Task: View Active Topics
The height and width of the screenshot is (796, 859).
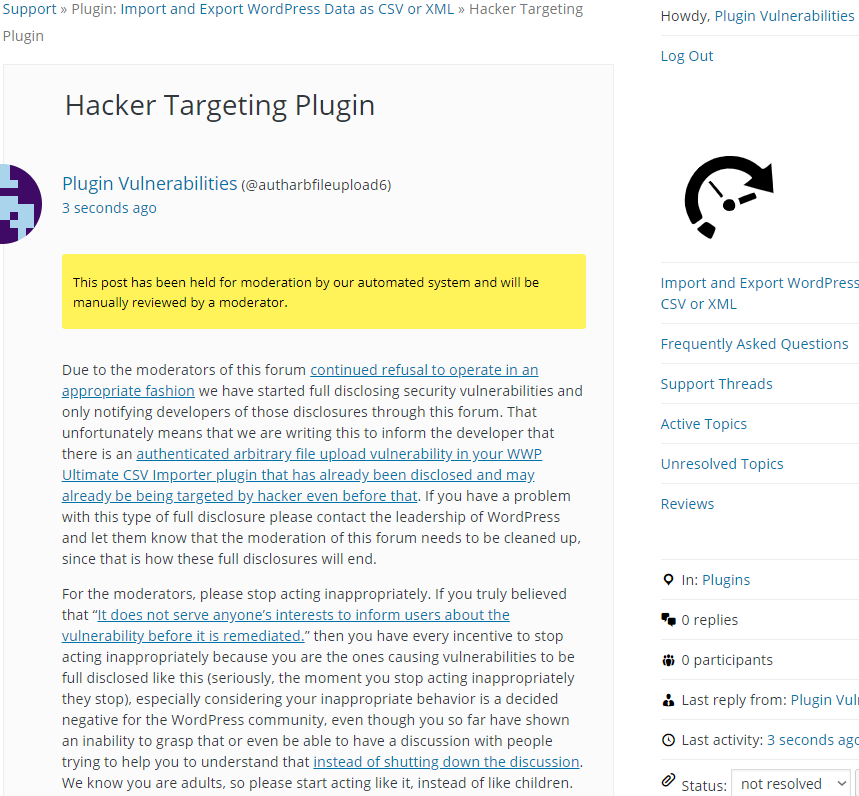Action: coord(703,423)
